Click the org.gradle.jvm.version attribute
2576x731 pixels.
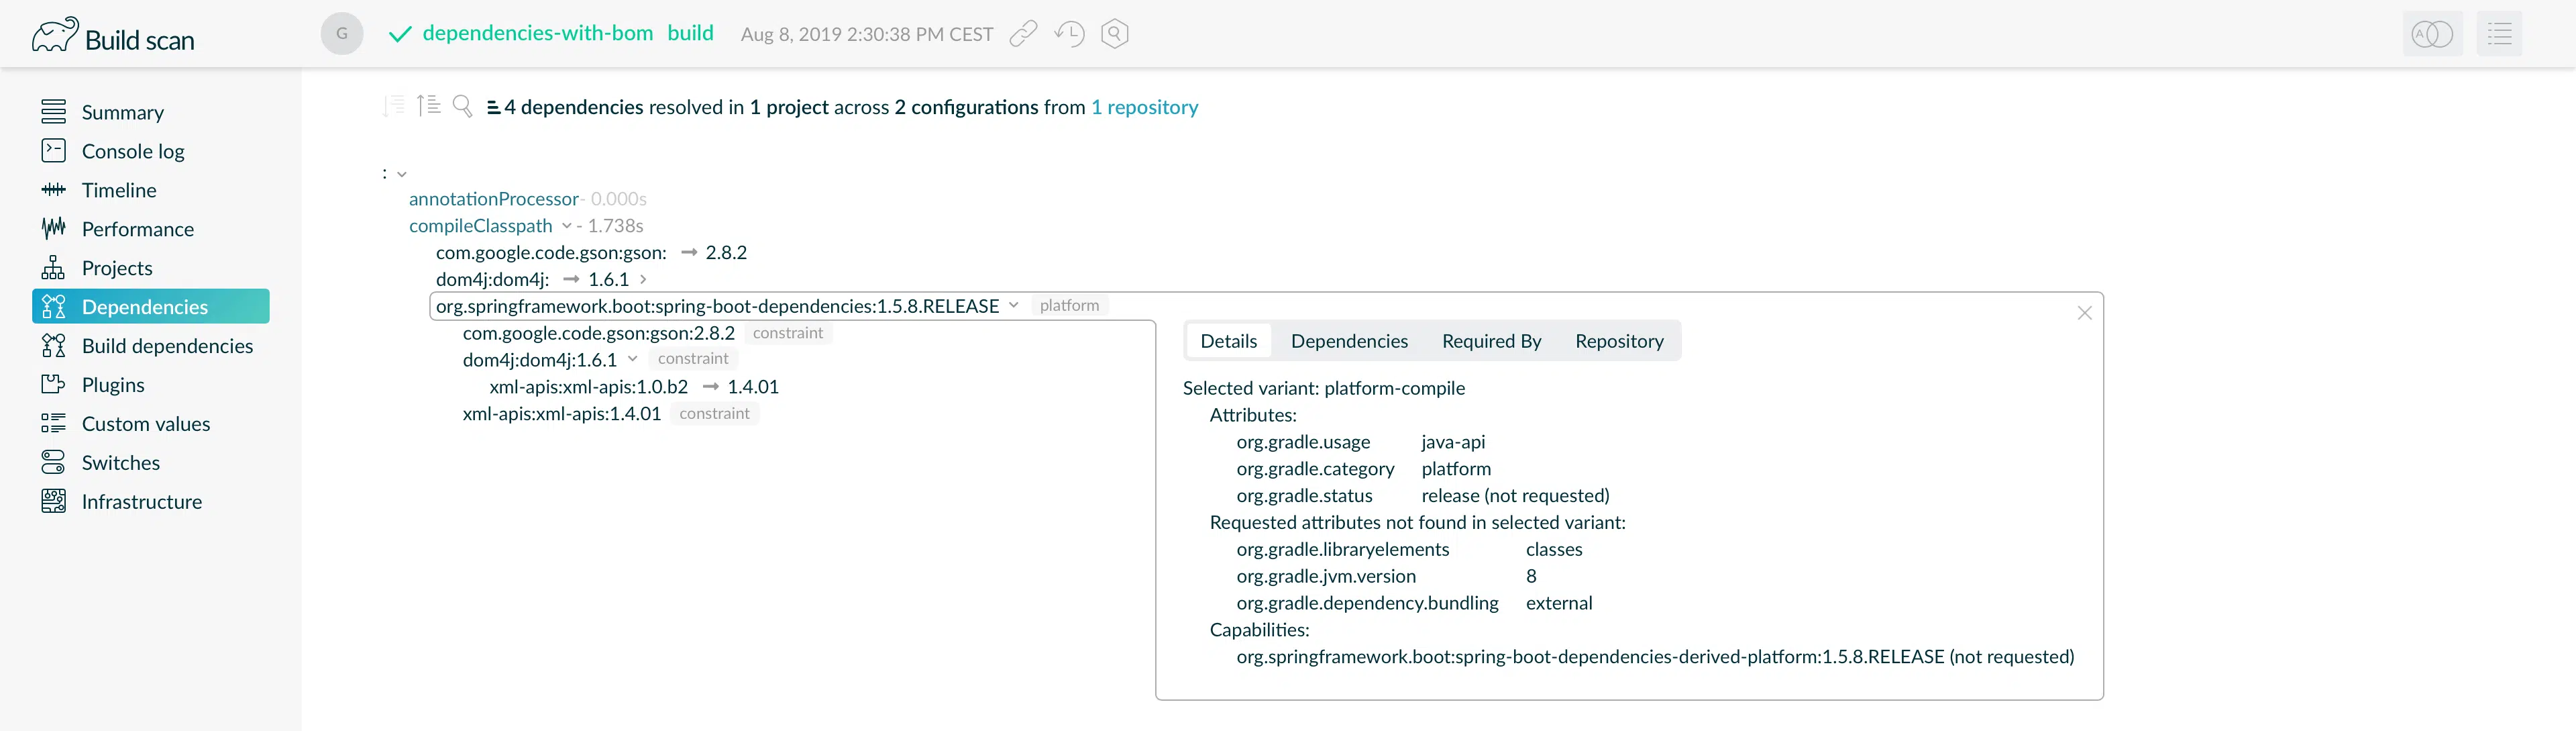click(1326, 576)
